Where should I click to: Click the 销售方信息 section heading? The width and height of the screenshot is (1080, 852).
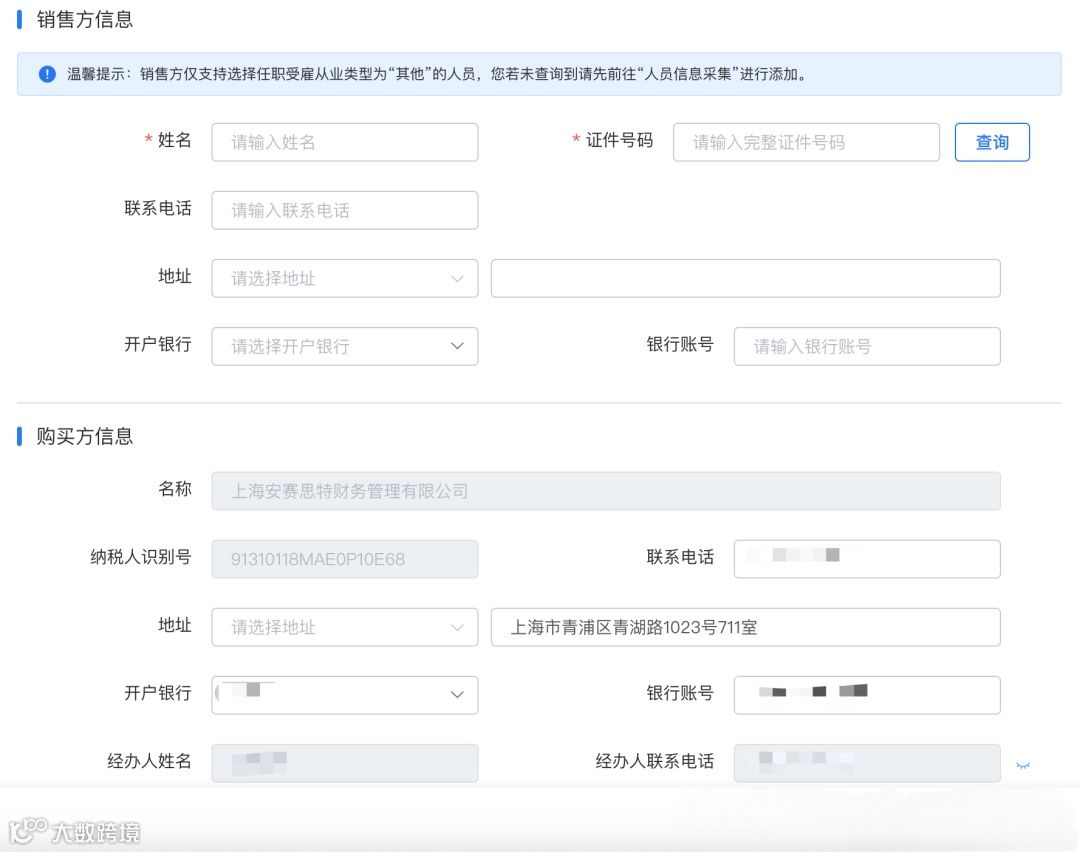(x=85, y=19)
